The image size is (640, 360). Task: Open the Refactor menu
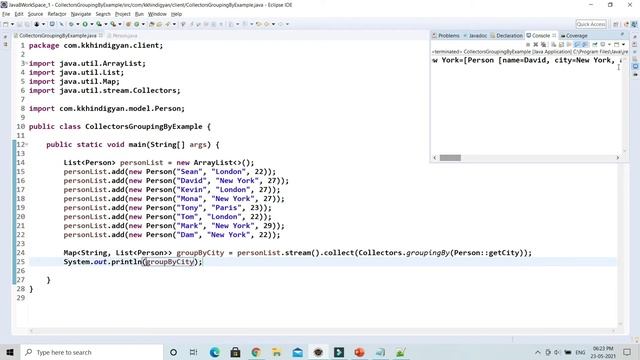coord(57,14)
